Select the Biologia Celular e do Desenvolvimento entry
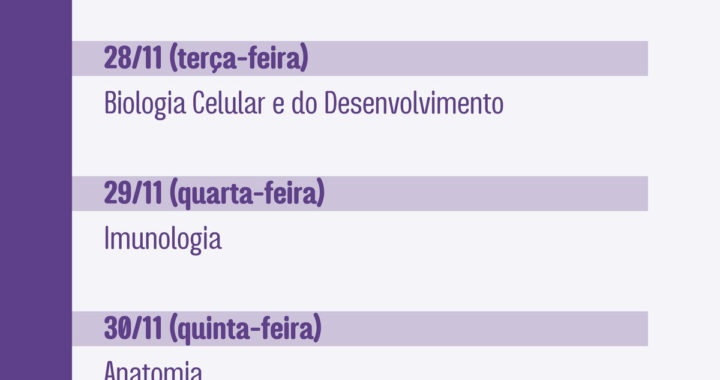This screenshot has height=380, width=720. point(304,104)
